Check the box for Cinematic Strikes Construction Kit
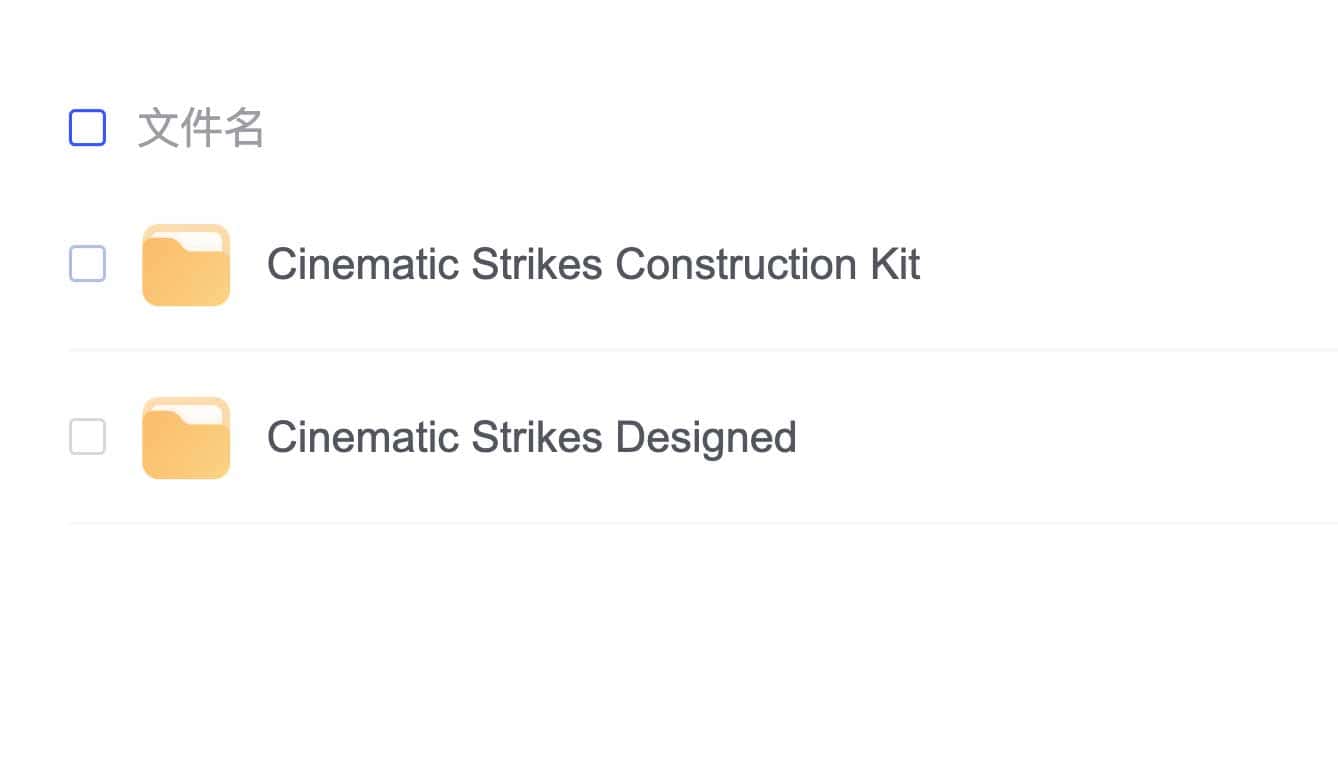The width and height of the screenshot is (1338, 780). (x=87, y=264)
